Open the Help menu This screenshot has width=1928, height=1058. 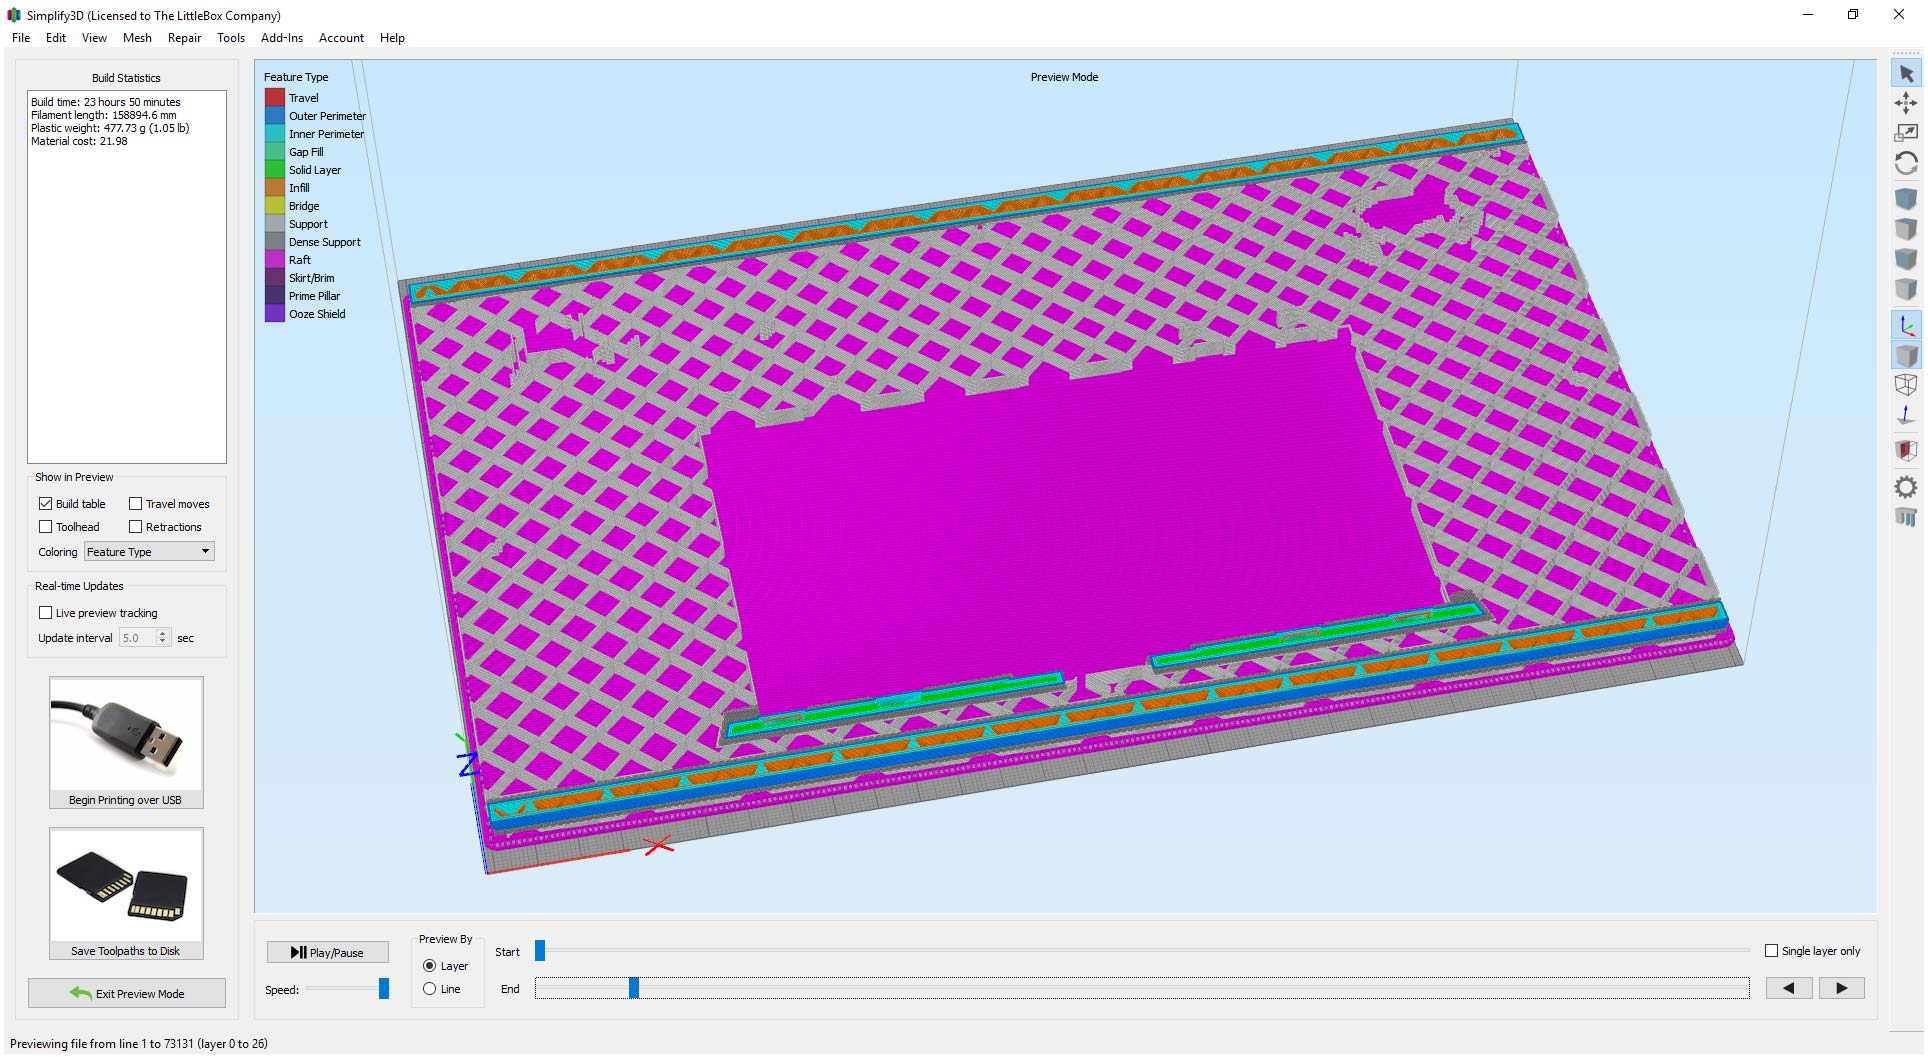[x=392, y=38]
